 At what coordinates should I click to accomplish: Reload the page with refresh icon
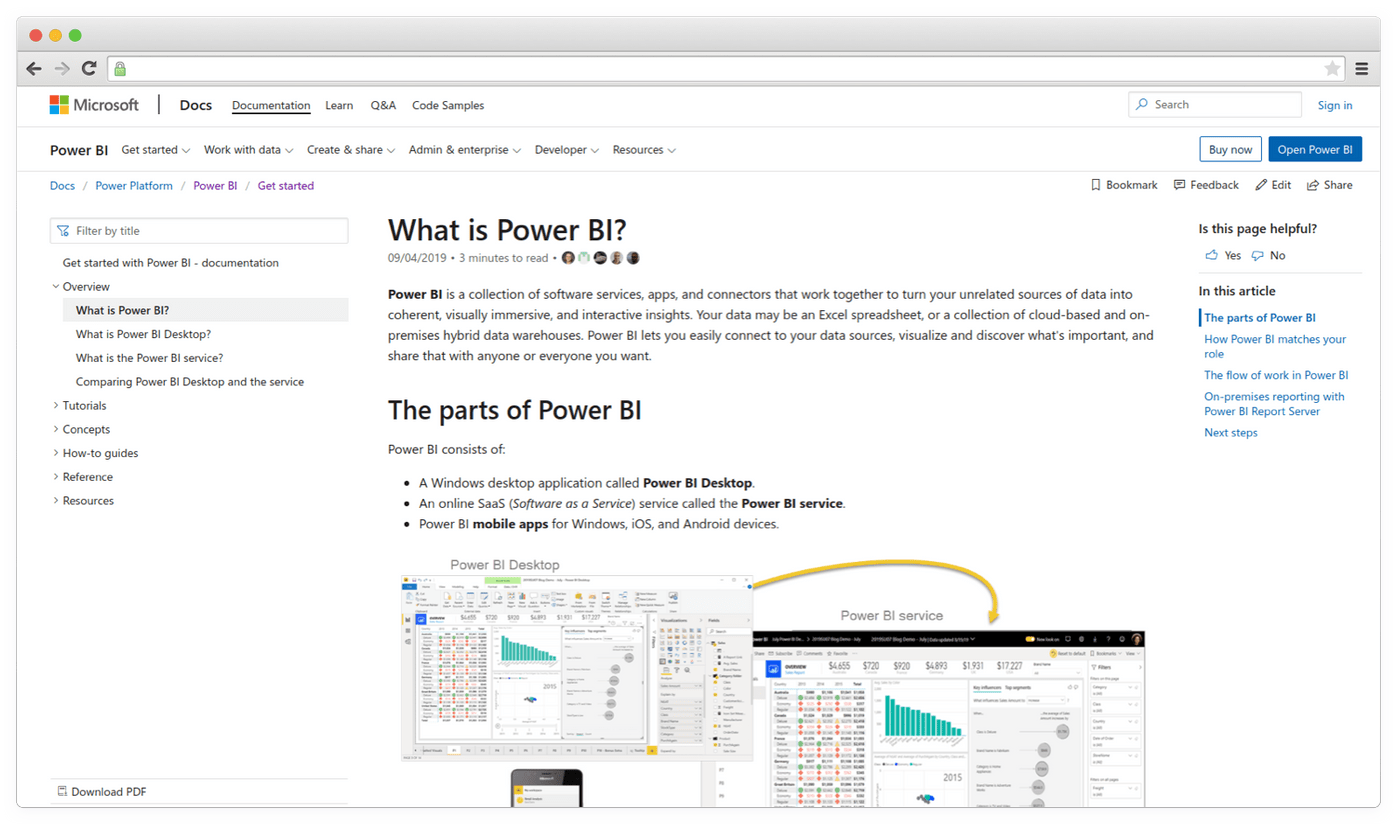click(89, 69)
